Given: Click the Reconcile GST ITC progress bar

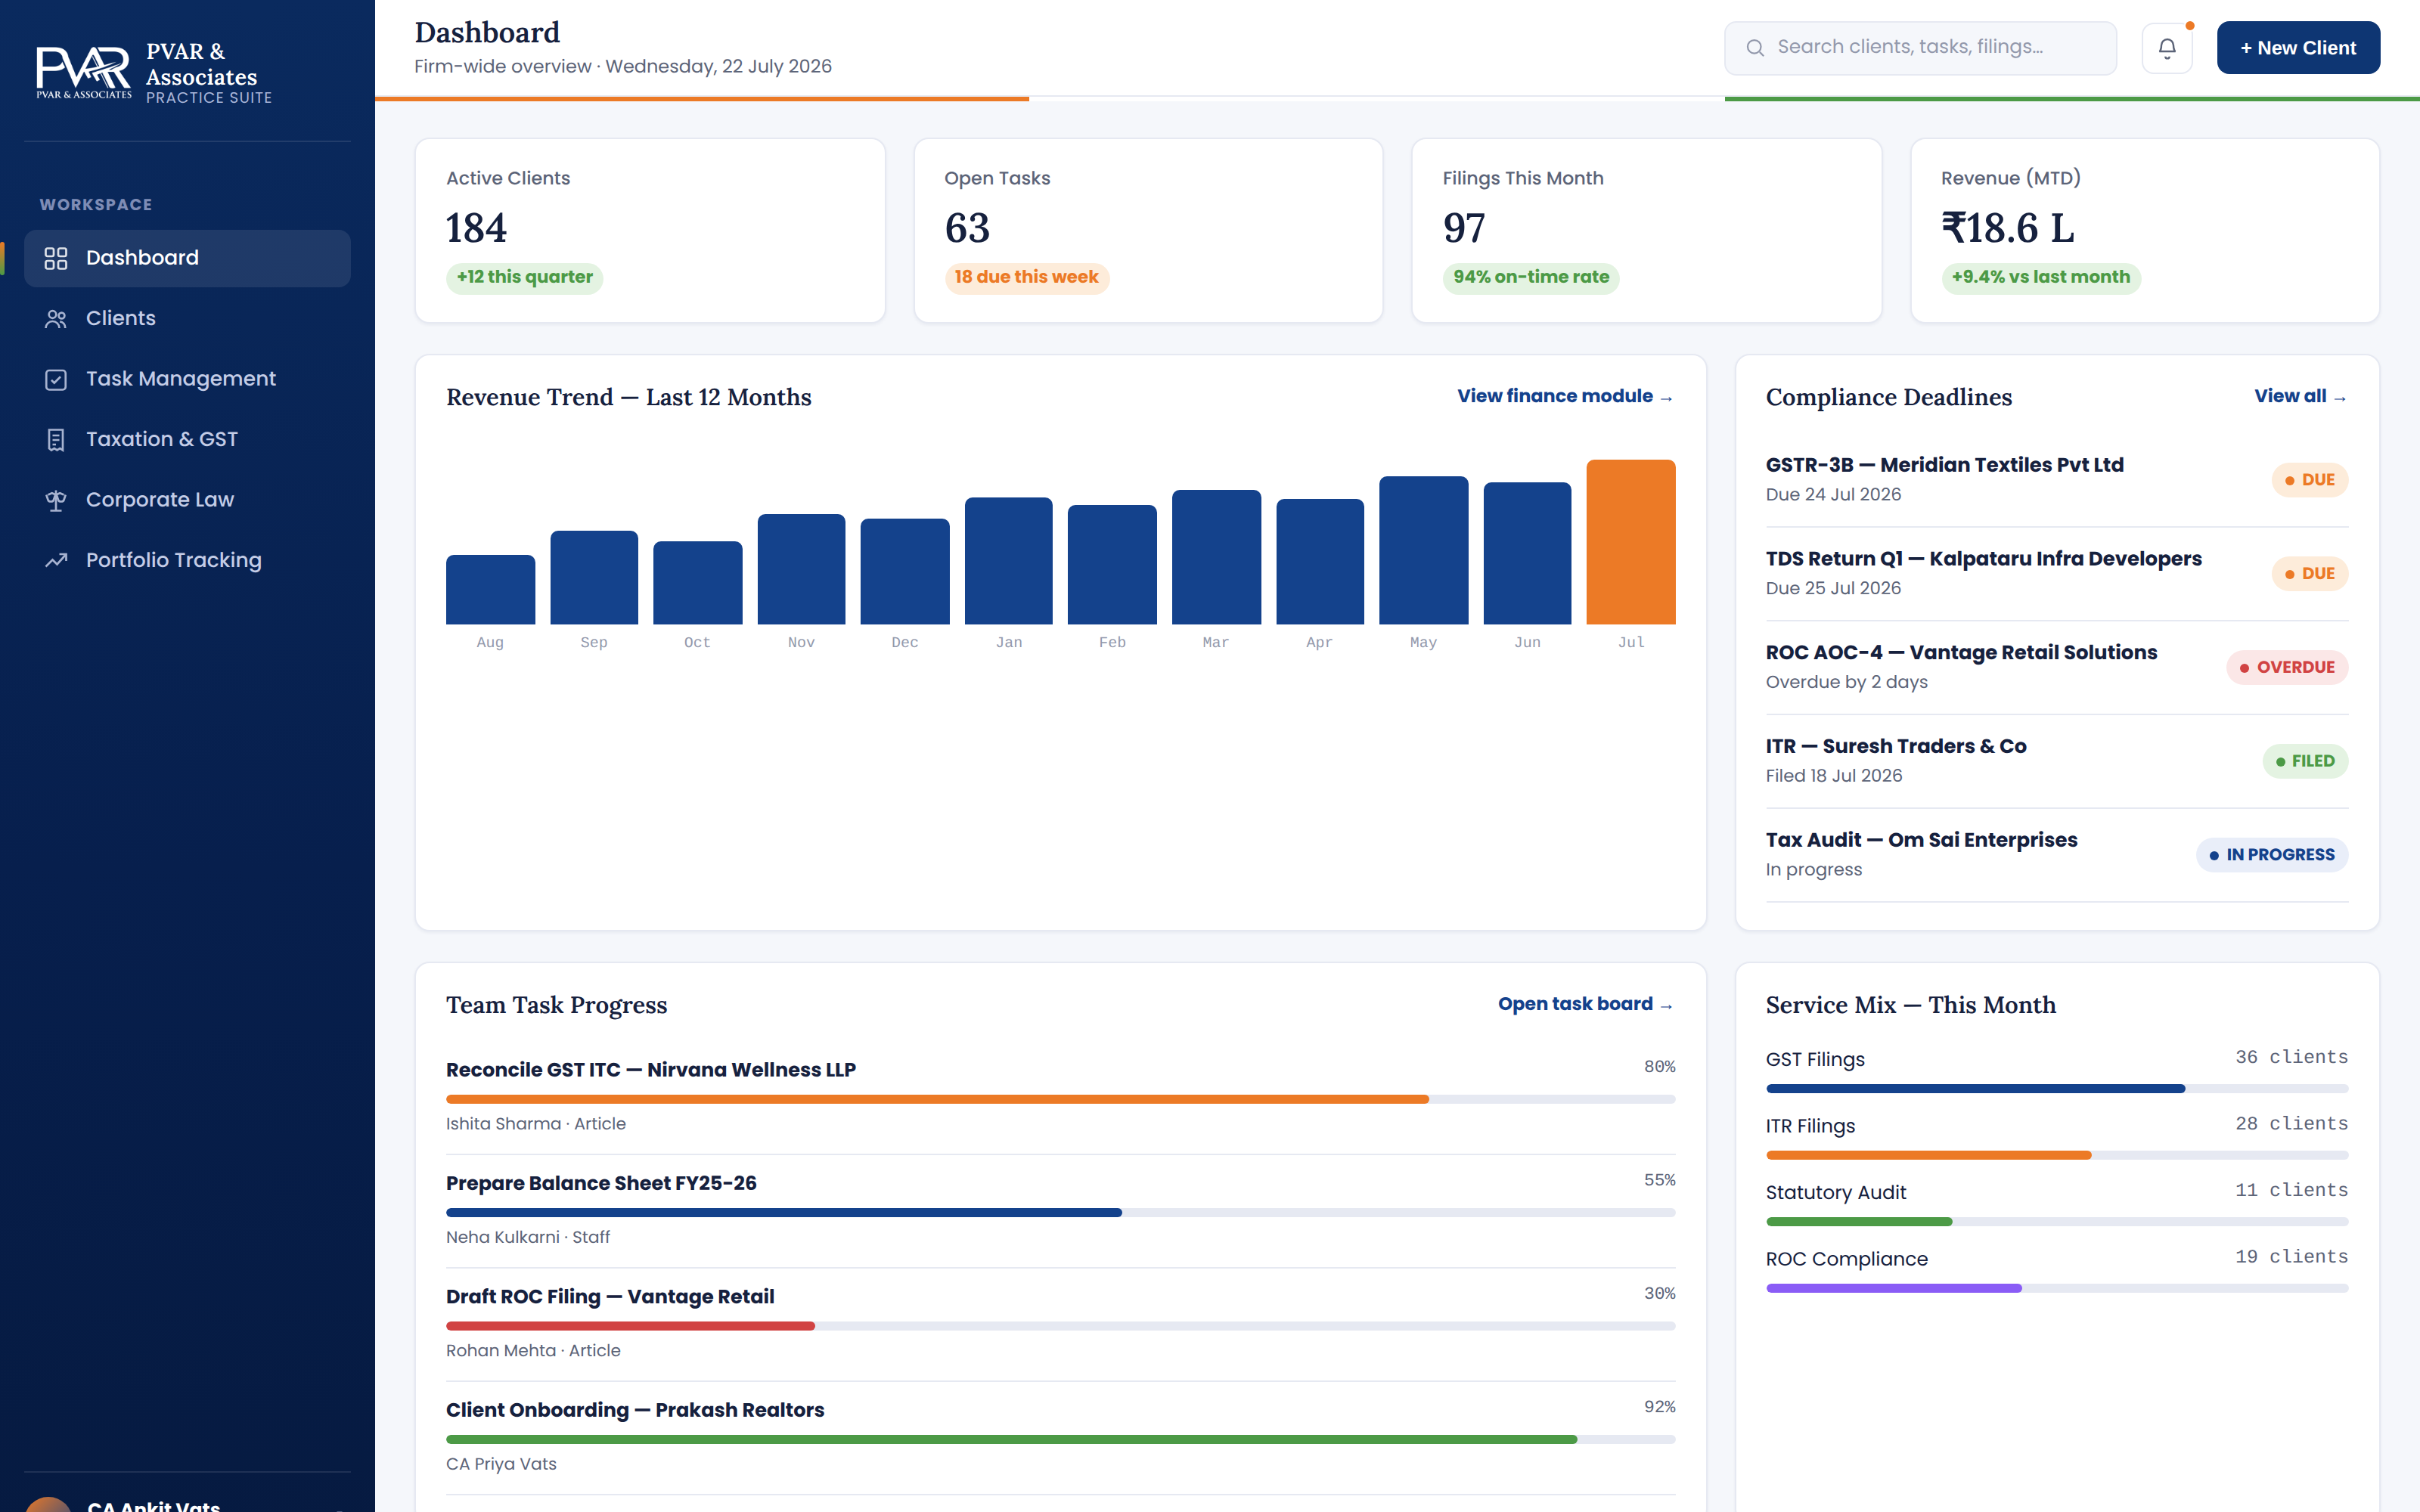Looking at the screenshot, I should pyautogui.click(x=1060, y=1099).
